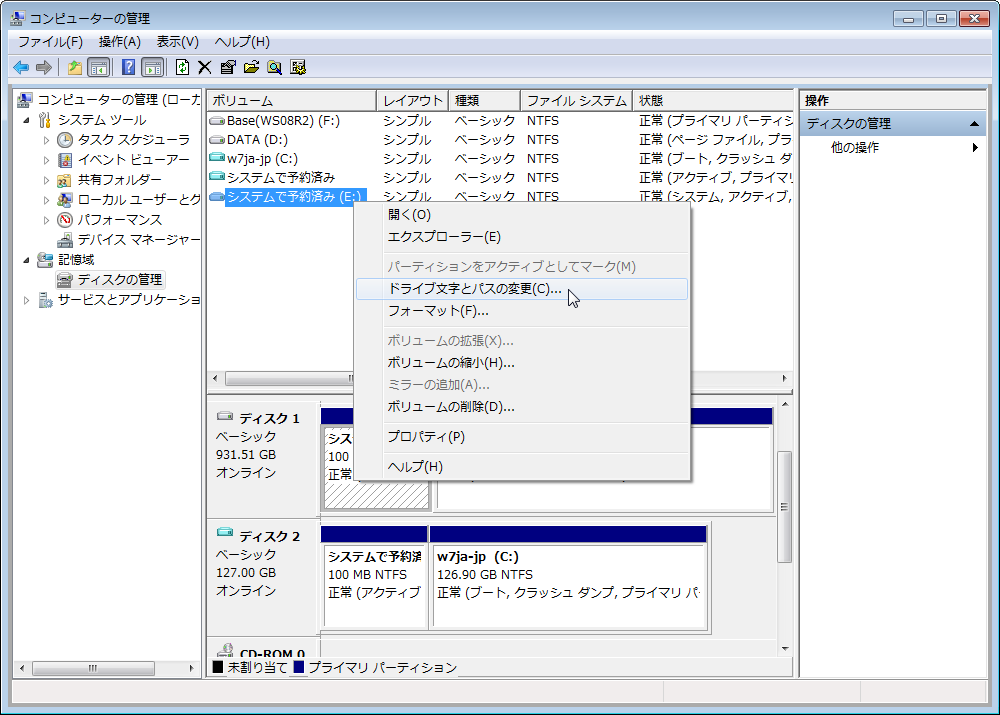Choose ヘルプ(H) from the context menu
The height and width of the screenshot is (715, 1000).
522,467
